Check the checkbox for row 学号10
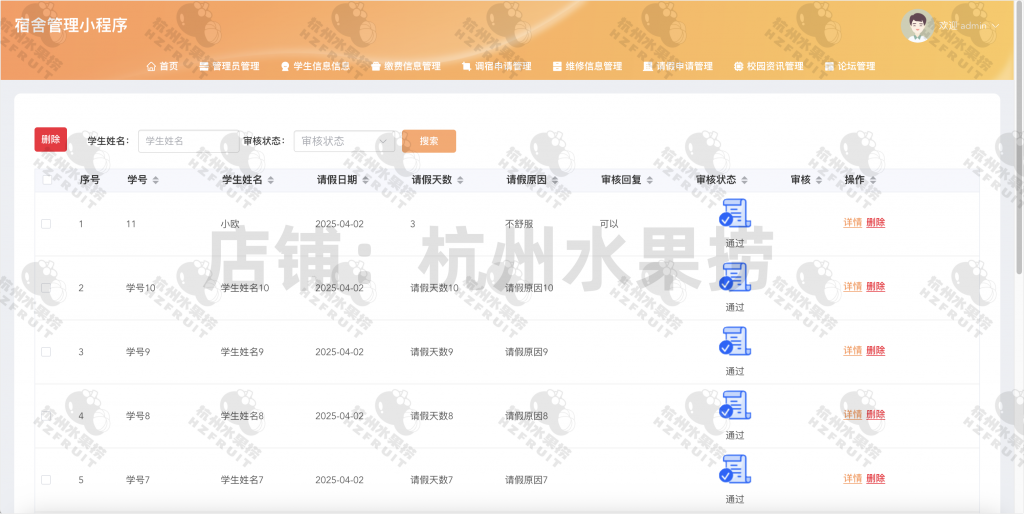This screenshot has width=1024, height=514. (x=46, y=288)
